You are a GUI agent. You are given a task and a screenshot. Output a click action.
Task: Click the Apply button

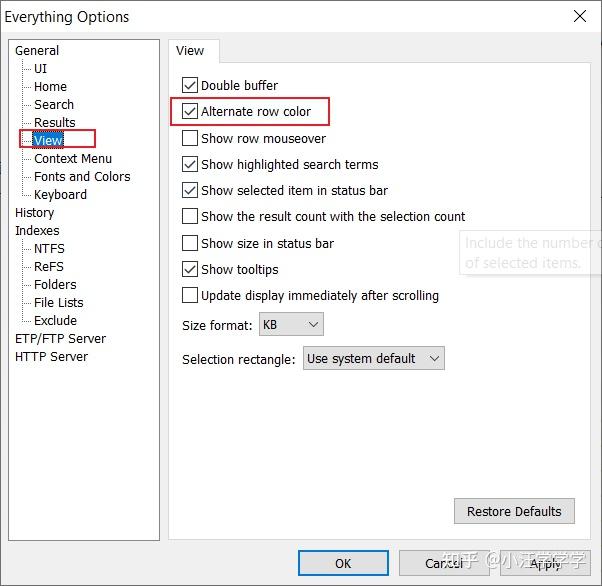[545, 563]
